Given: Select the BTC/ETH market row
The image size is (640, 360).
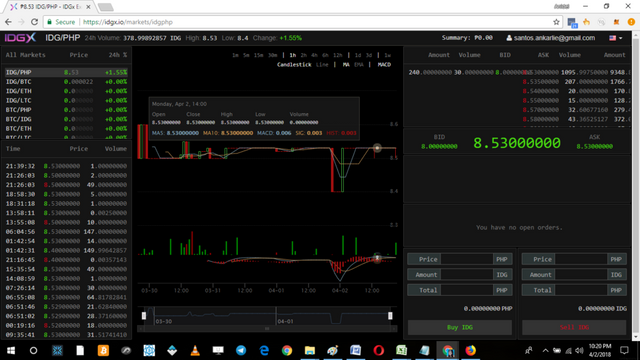Looking at the screenshot, I should tap(66, 129).
